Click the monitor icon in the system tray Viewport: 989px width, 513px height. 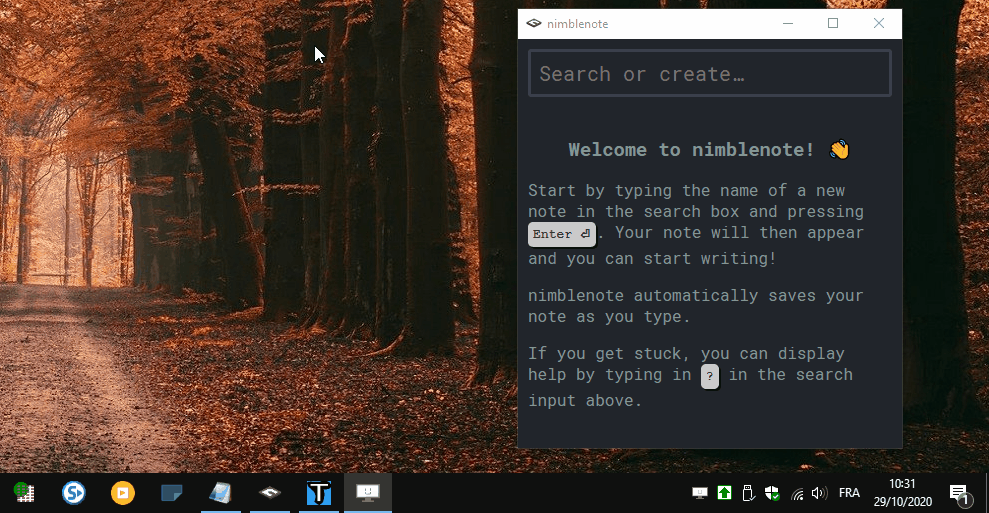coord(699,493)
